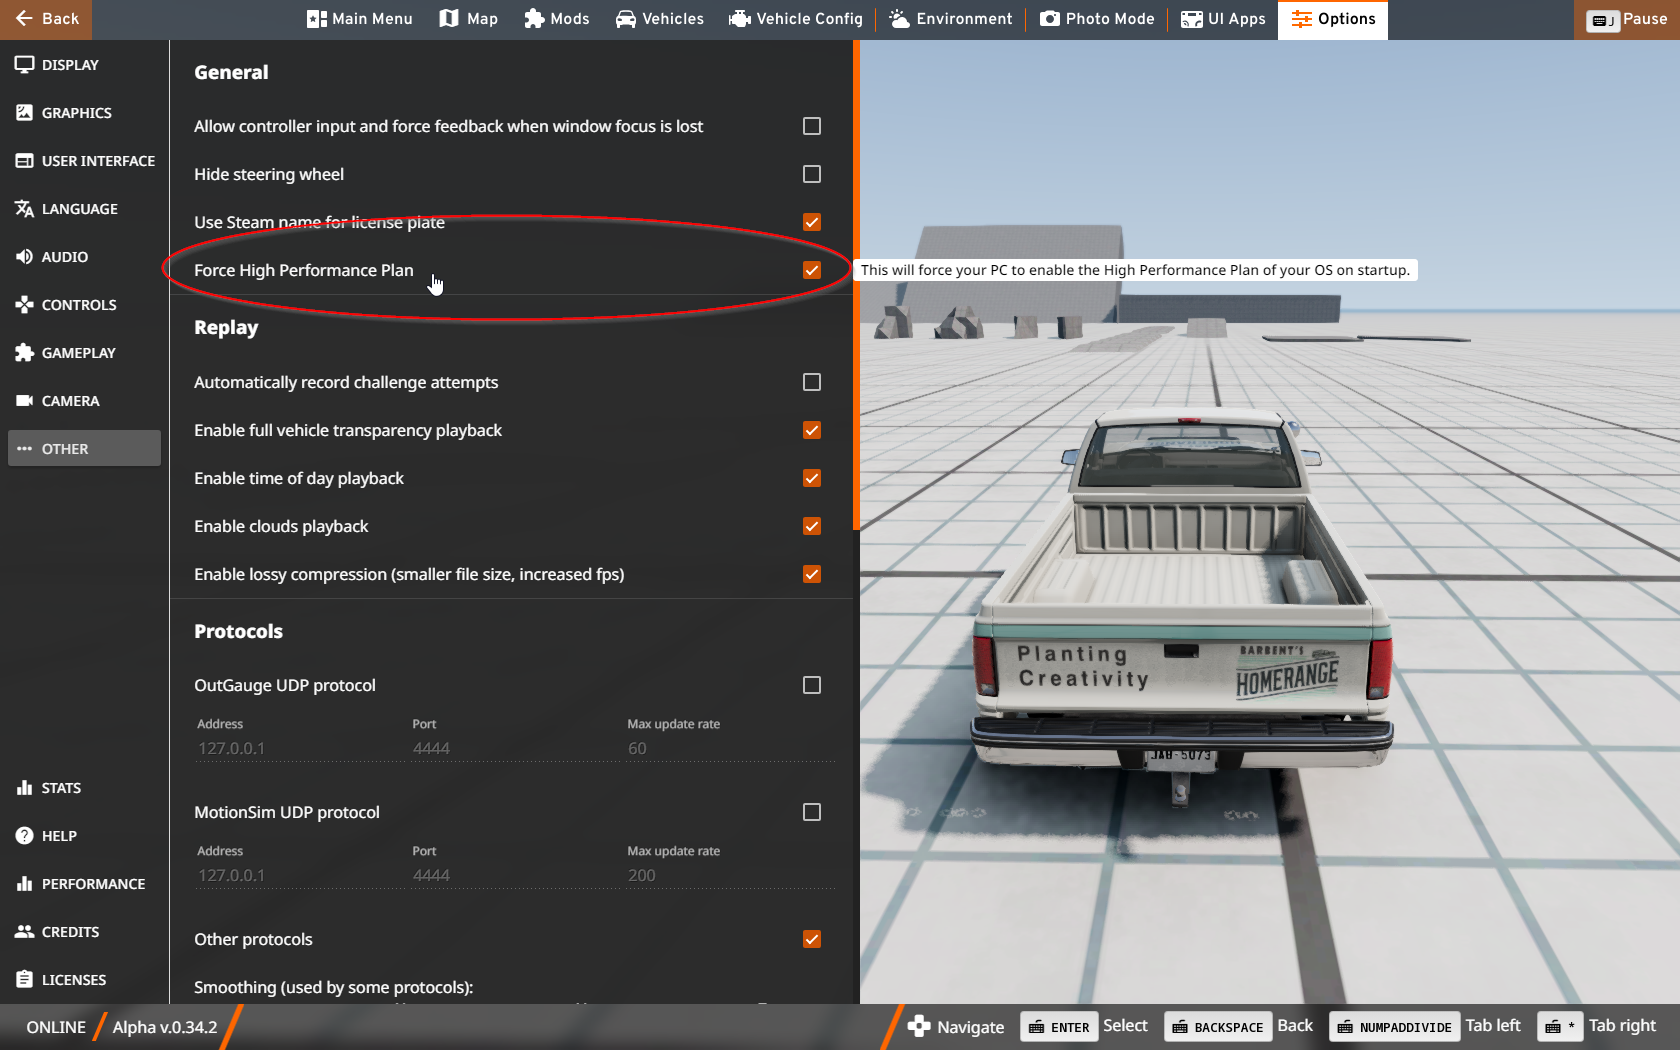The width and height of the screenshot is (1680, 1050).
Task: Open the Main Menu tab
Action: [359, 19]
